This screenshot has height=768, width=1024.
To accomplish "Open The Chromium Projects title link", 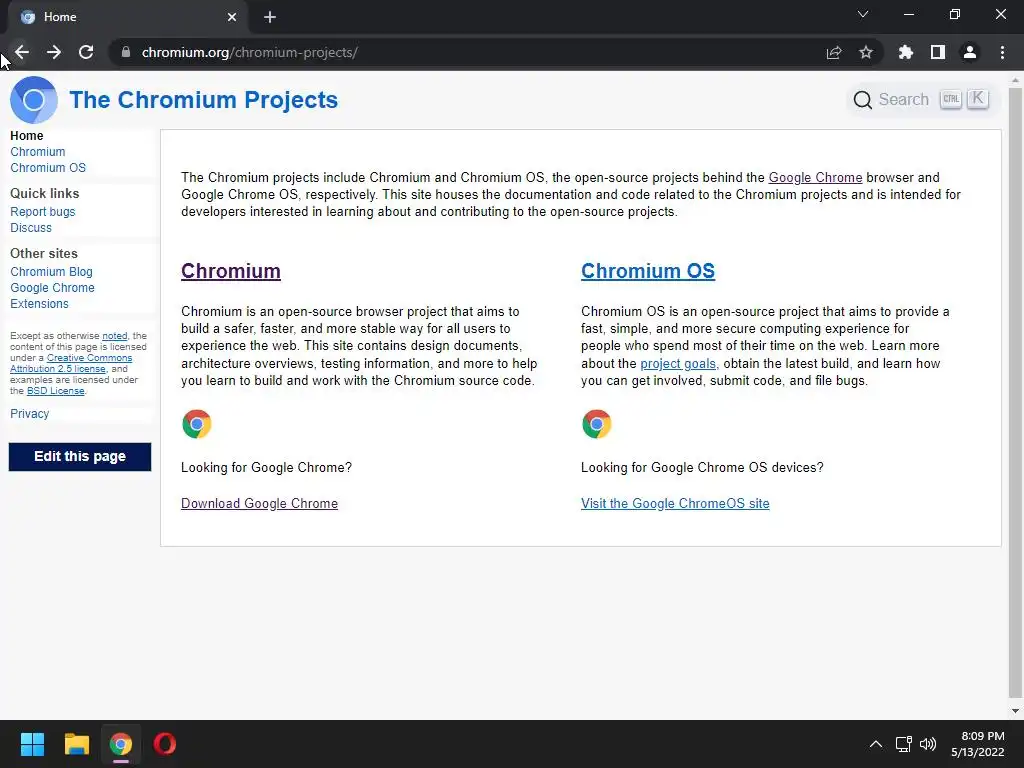I will pos(204,100).
